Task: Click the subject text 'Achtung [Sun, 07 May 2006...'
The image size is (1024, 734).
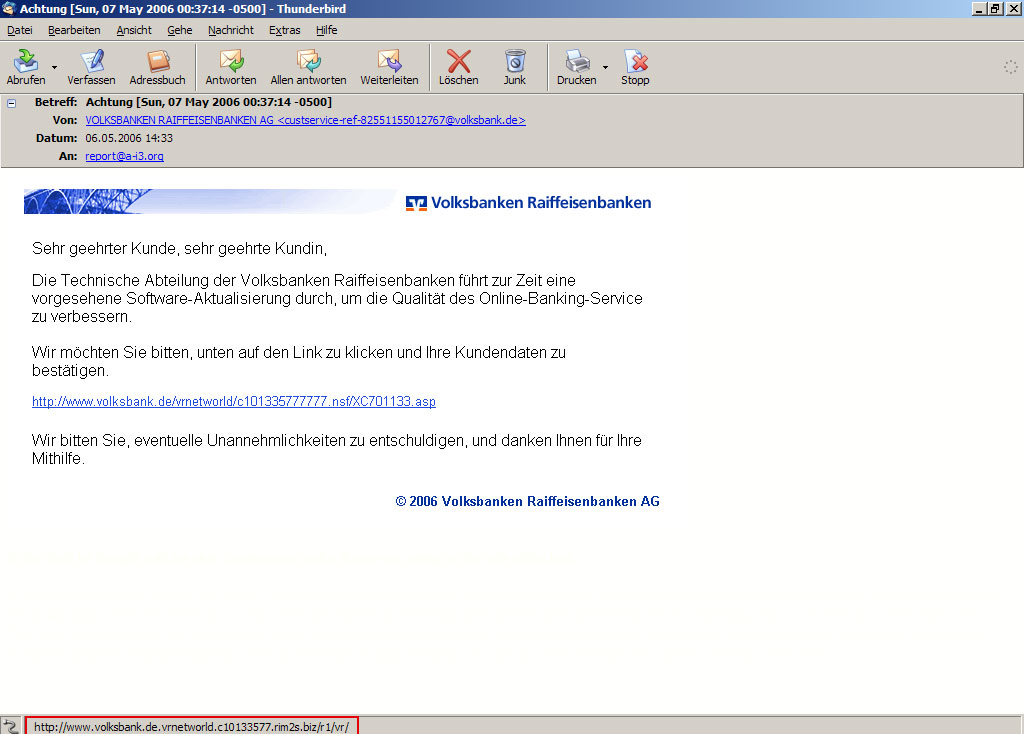Action: [208, 102]
